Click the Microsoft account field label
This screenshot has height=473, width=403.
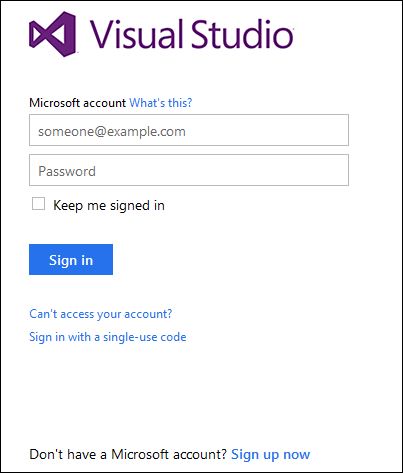pos(78,103)
